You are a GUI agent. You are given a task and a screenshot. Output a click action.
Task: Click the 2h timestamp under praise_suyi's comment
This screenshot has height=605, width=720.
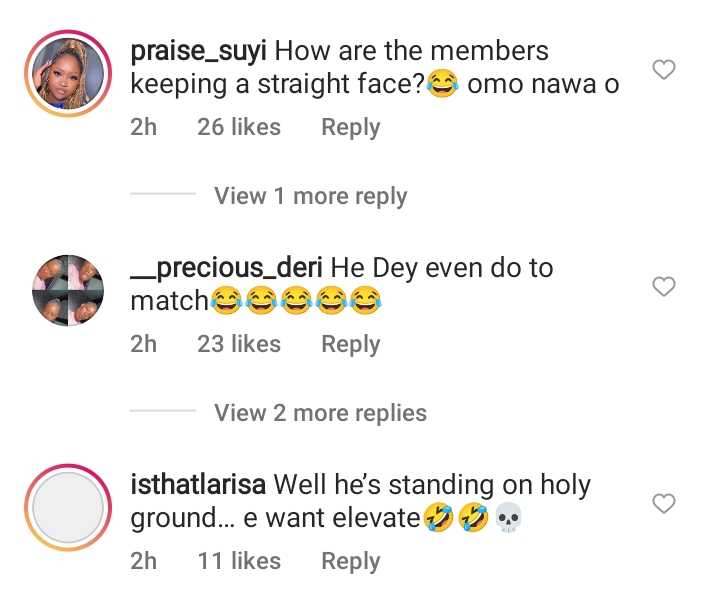point(144,128)
